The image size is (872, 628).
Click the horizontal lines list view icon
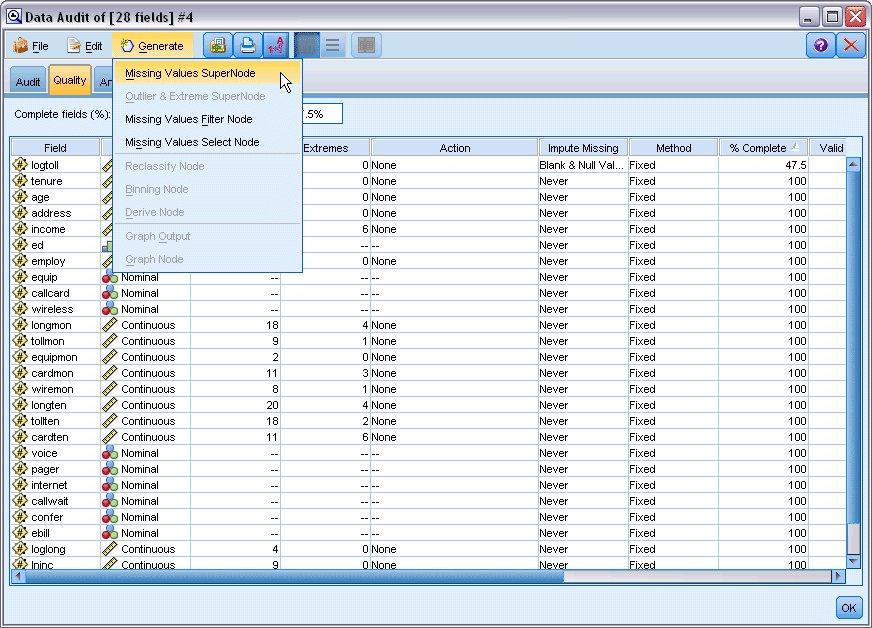tap(333, 46)
